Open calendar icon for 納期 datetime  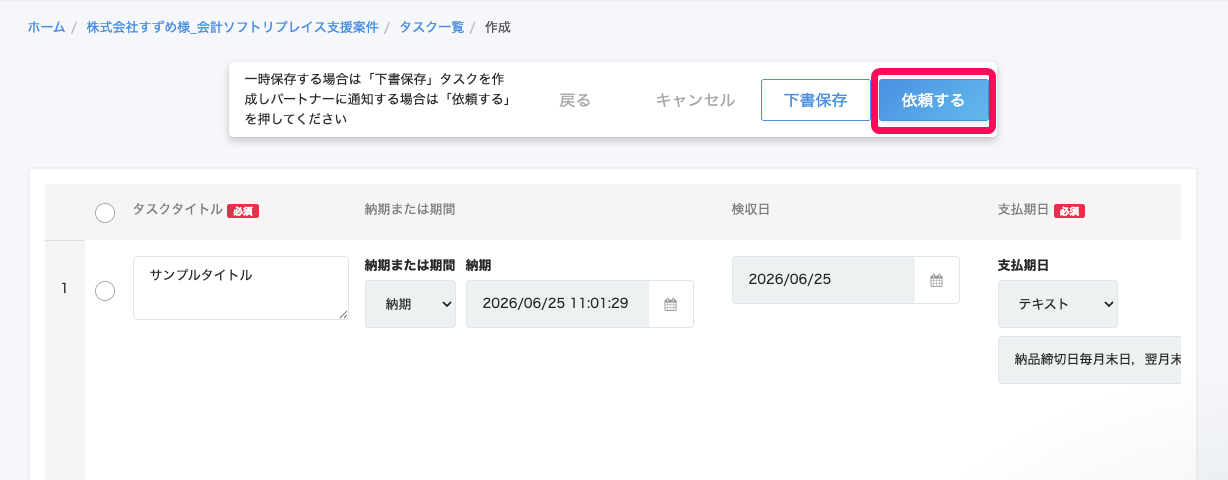click(671, 304)
